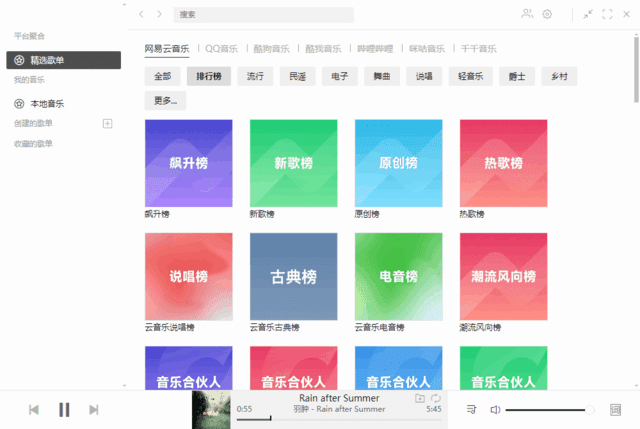Click the 云音乐电音榜 caption
This screenshot has width=640, height=429.
[x=380, y=327]
